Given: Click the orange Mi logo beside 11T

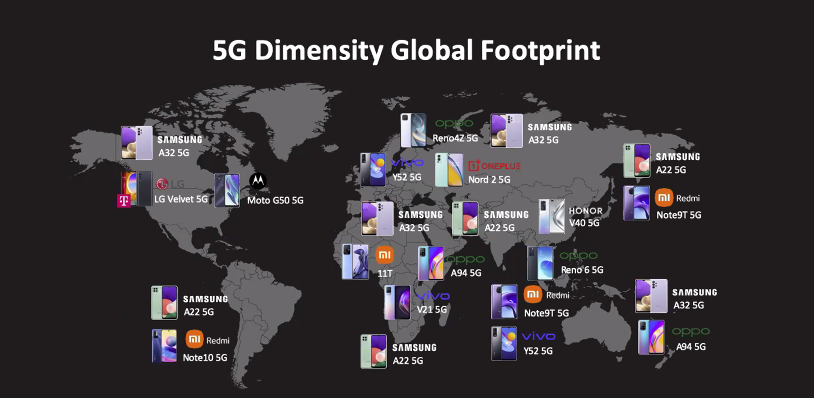Looking at the screenshot, I should pyautogui.click(x=385, y=255).
